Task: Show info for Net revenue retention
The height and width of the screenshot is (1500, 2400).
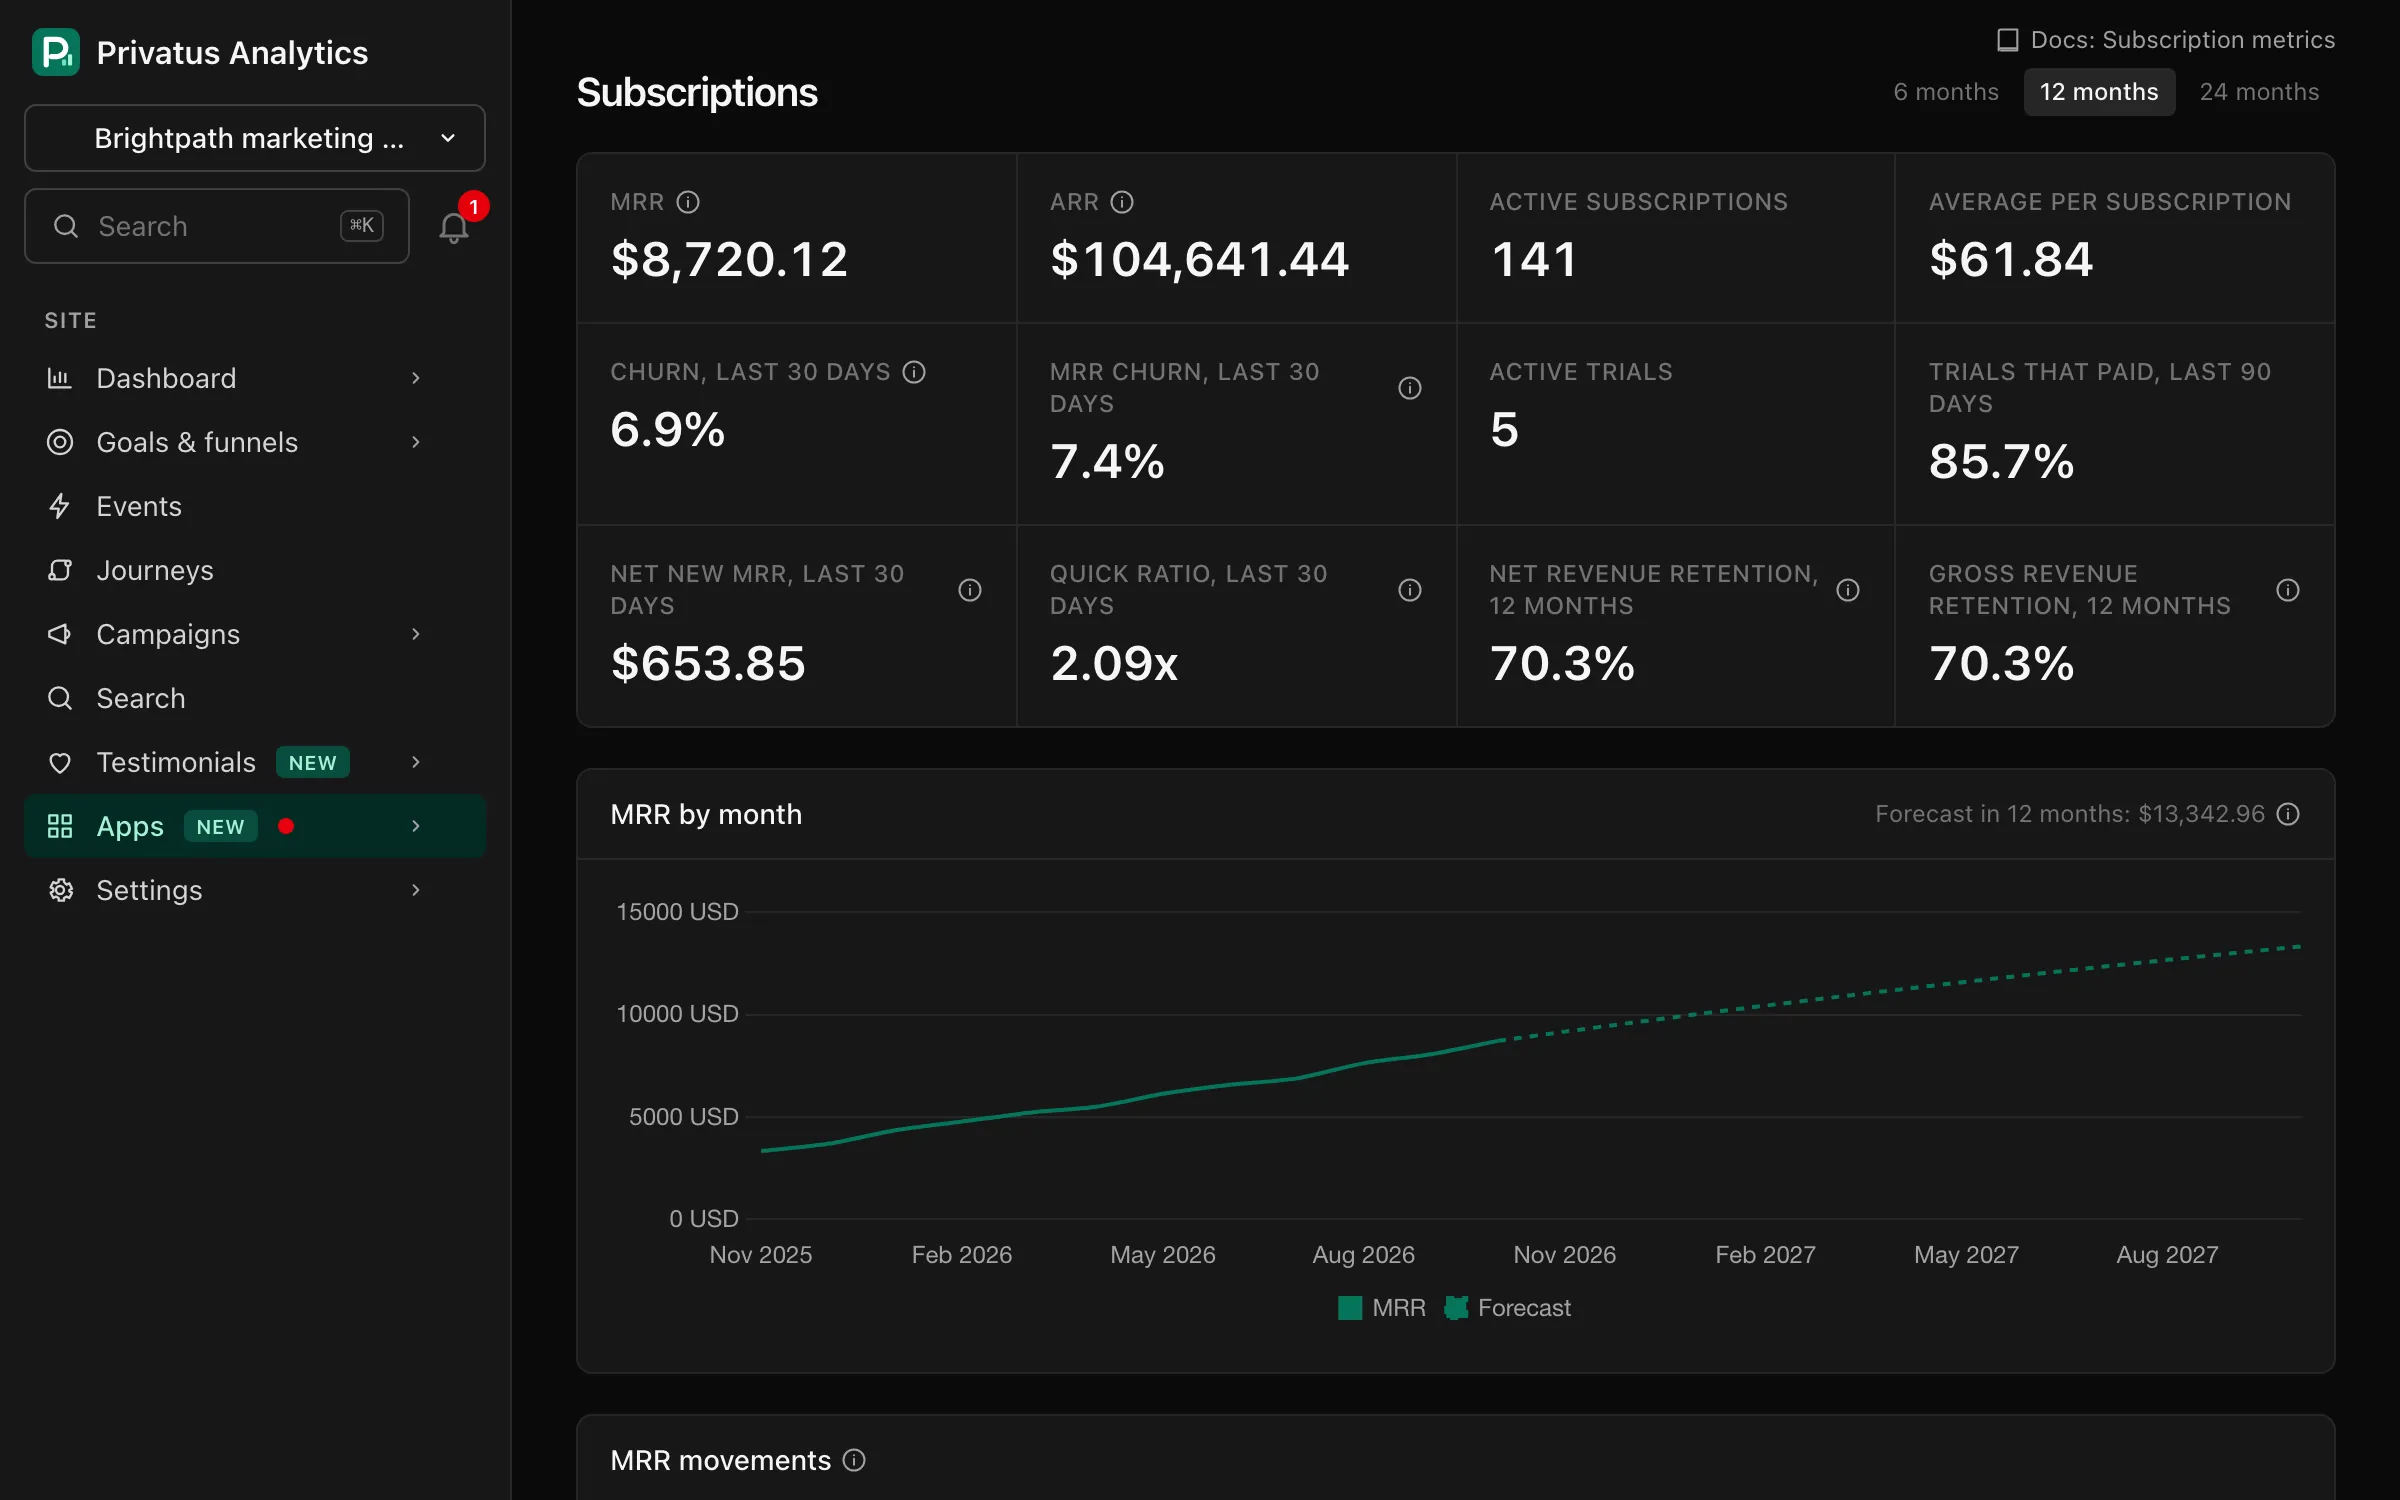Action: point(1848,590)
